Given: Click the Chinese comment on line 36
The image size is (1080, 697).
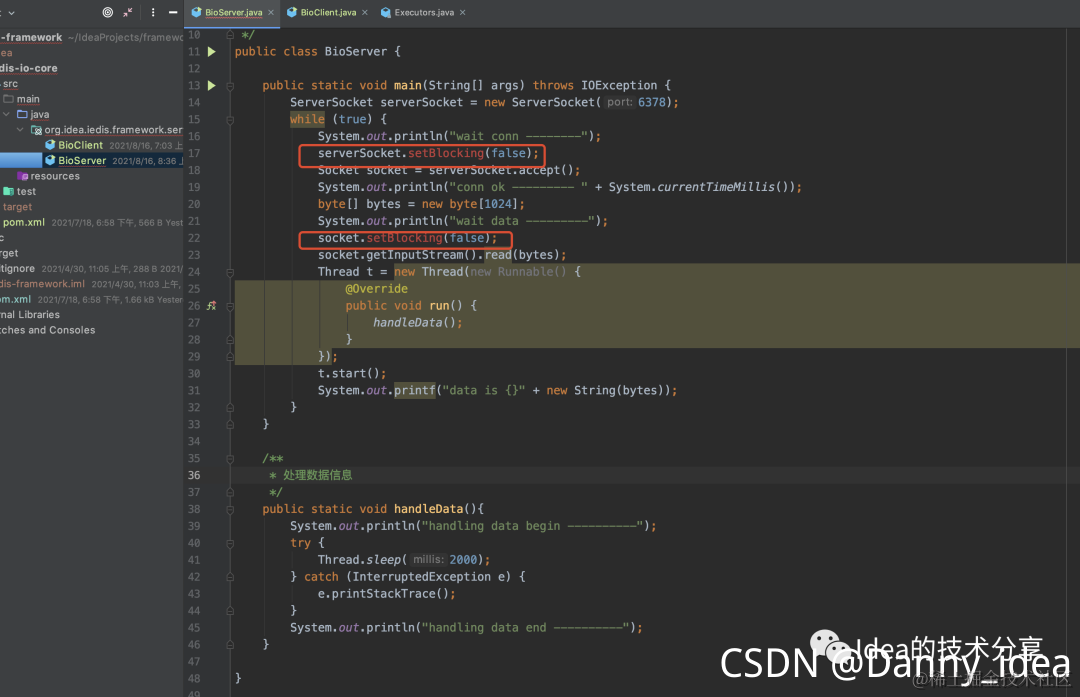Looking at the screenshot, I should click(317, 475).
